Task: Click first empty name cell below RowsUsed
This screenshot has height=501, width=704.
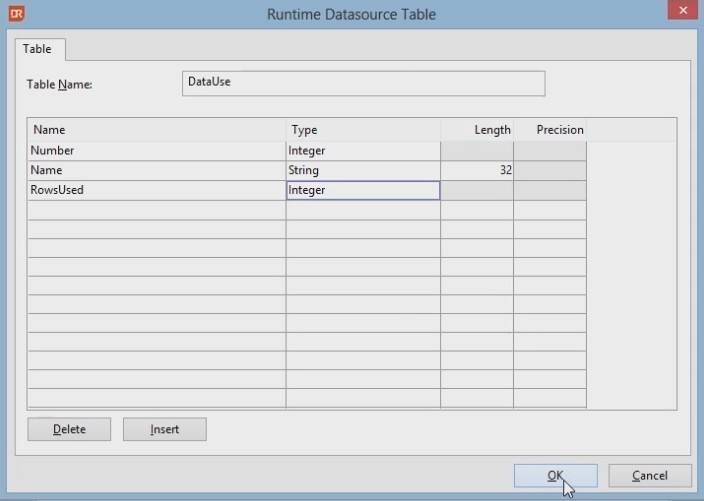Action: click(x=156, y=210)
